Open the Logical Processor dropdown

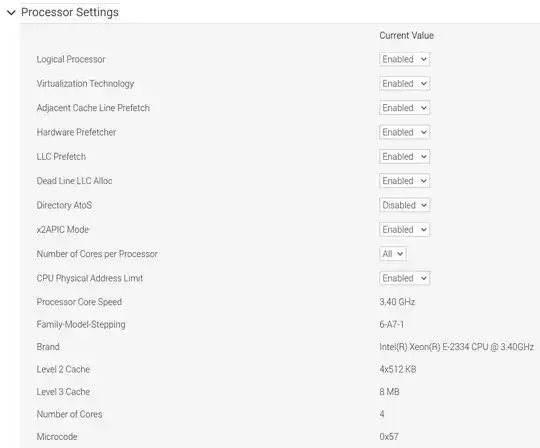tap(404, 59)
